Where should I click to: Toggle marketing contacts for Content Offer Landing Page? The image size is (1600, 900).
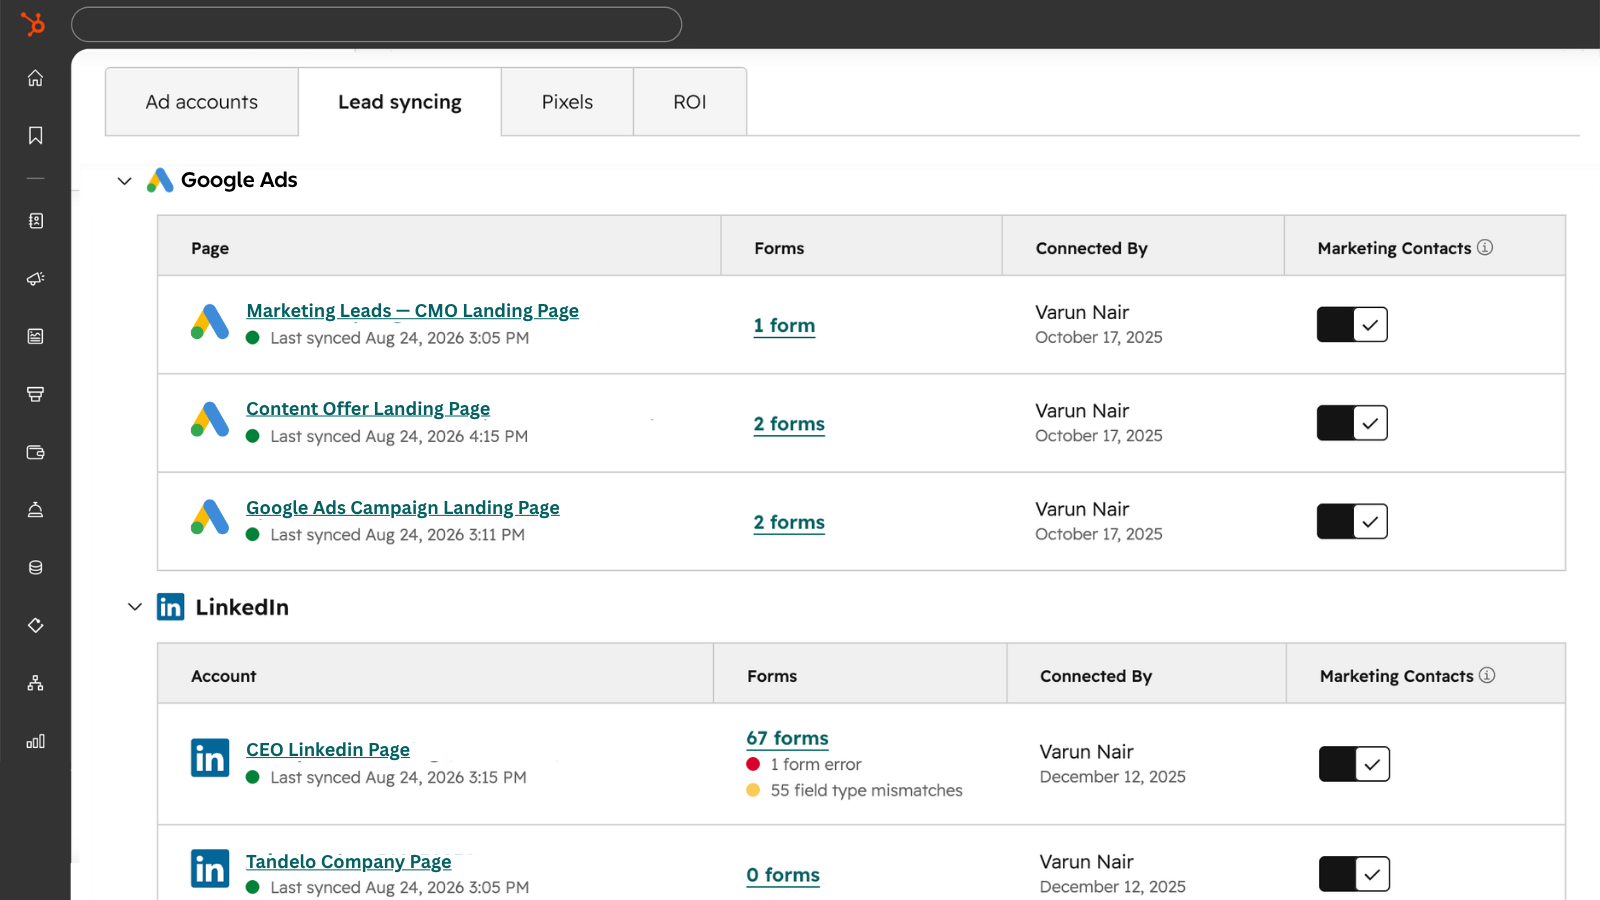click(1352, 423)
